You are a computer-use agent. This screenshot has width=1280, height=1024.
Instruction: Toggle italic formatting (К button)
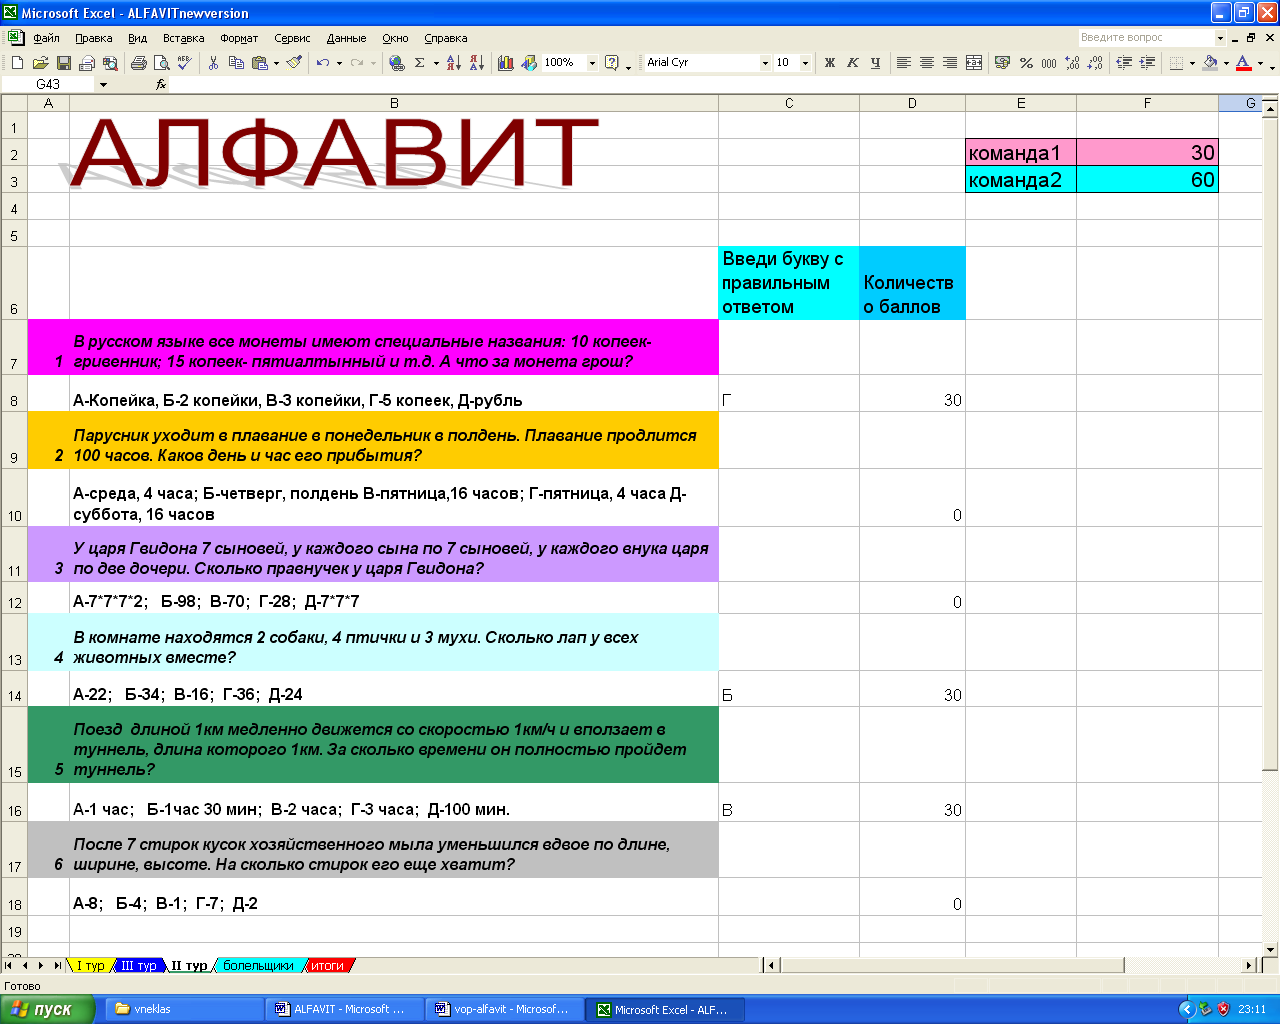[x=852, y=63]
